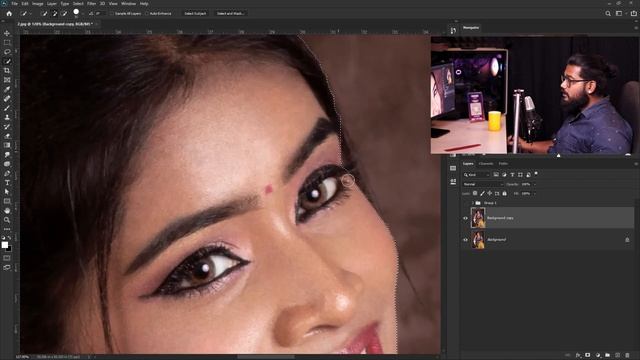Select the Clone Stamp tool
Viewport: 640px width, 360px height.
point(7,117)
